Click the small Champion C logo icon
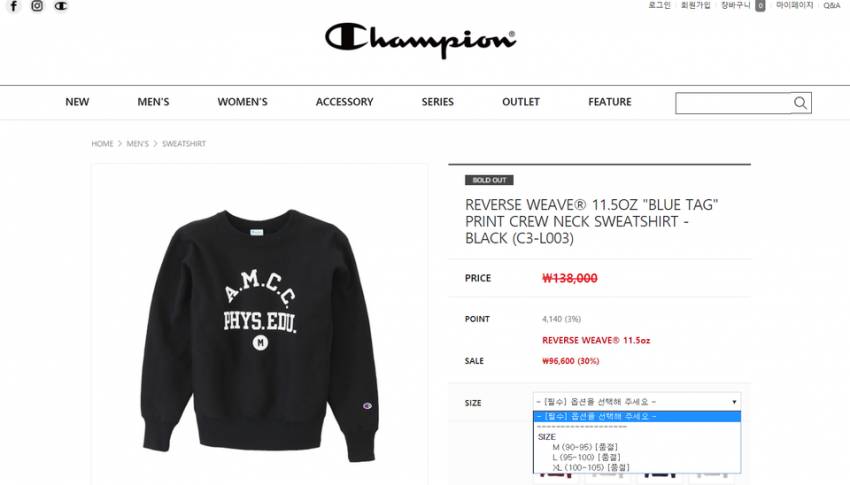Screen dimensions: 850x485 point(61,6)
